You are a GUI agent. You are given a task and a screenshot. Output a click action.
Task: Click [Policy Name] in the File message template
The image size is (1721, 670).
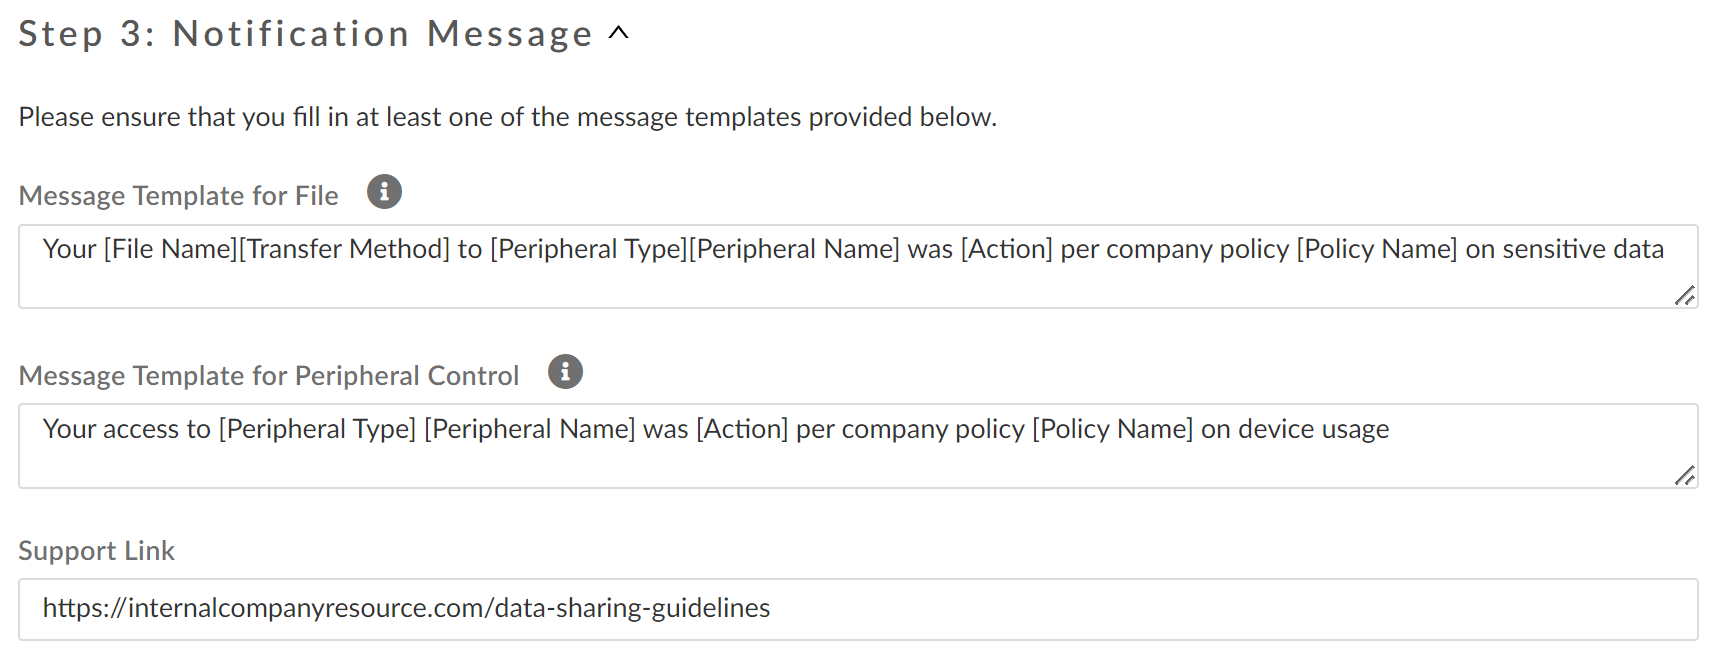pyautogui.click(x=1376, y=249)
